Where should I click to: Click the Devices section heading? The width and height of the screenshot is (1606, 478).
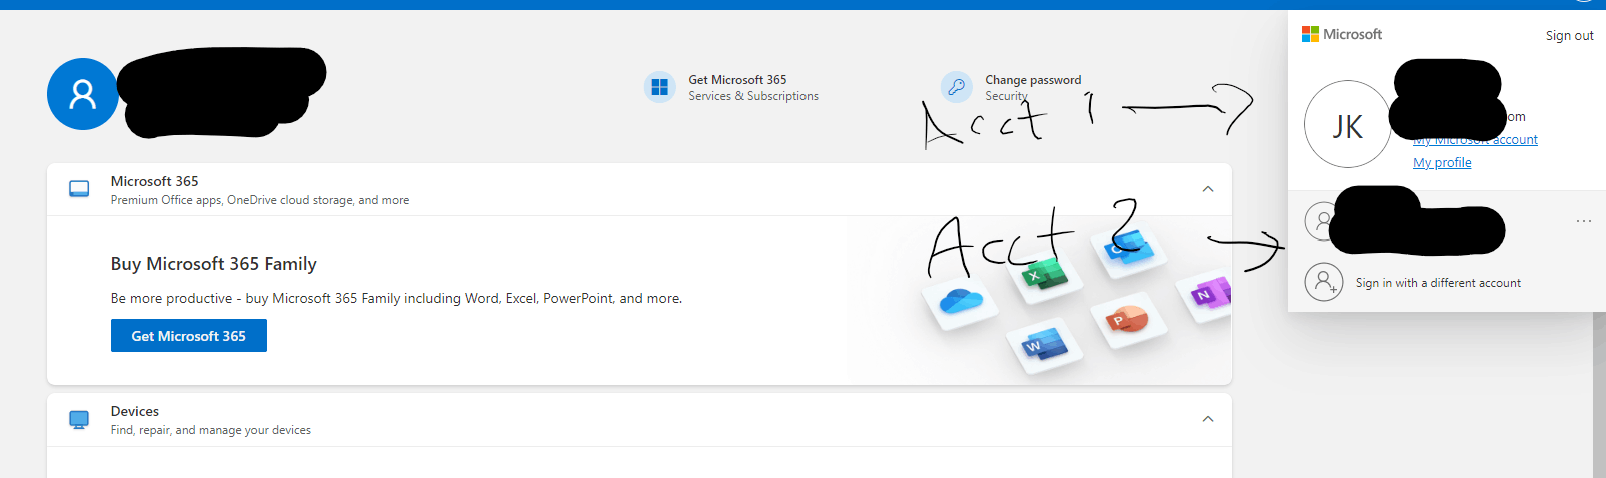(x=135, y=411)
